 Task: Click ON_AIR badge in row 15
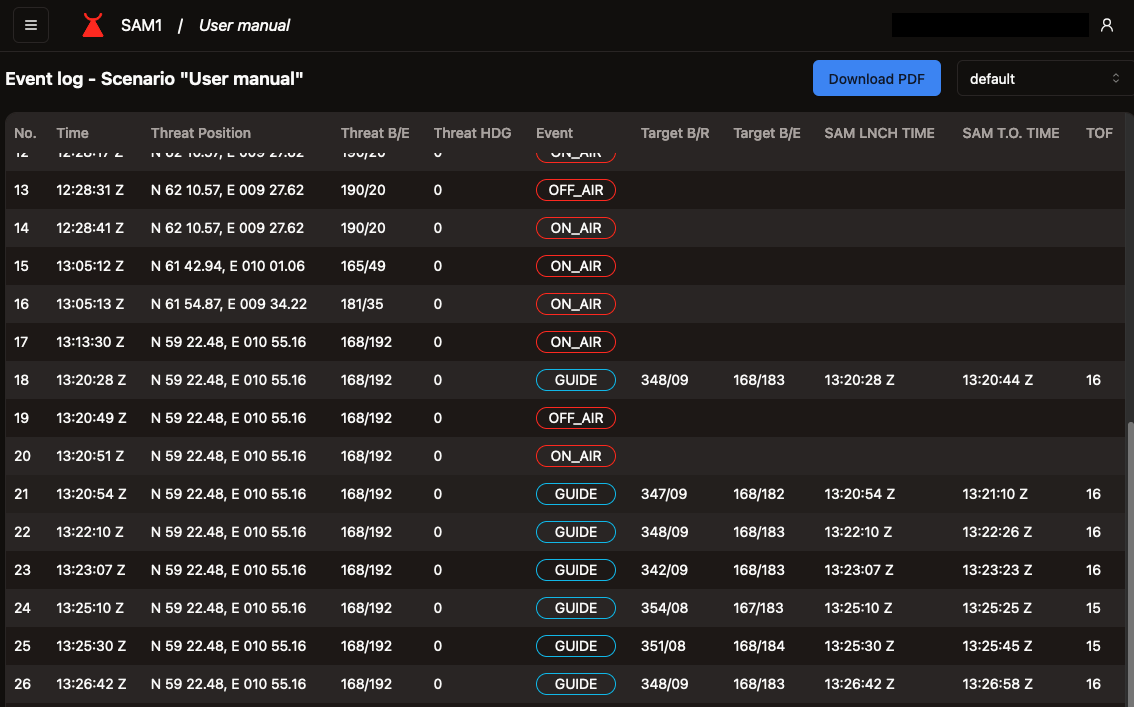pyautogui.click(x=576, y=266)
